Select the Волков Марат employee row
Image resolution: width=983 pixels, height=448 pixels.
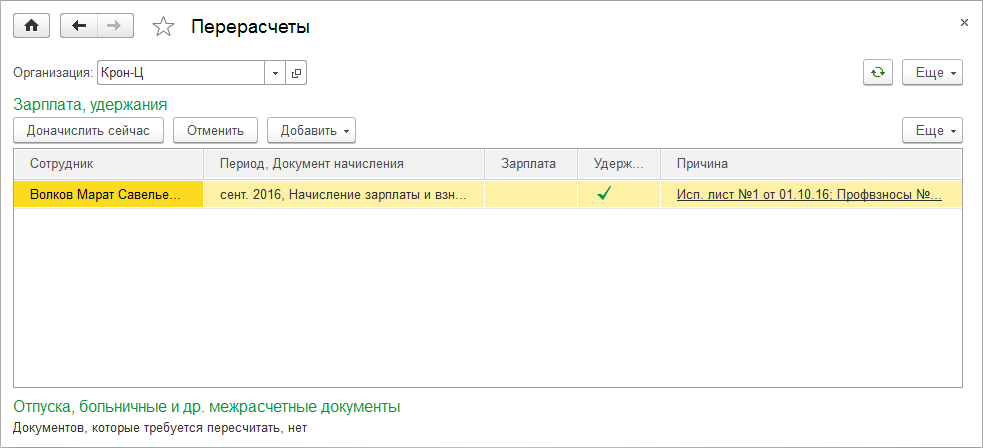[x=106, y=195]
